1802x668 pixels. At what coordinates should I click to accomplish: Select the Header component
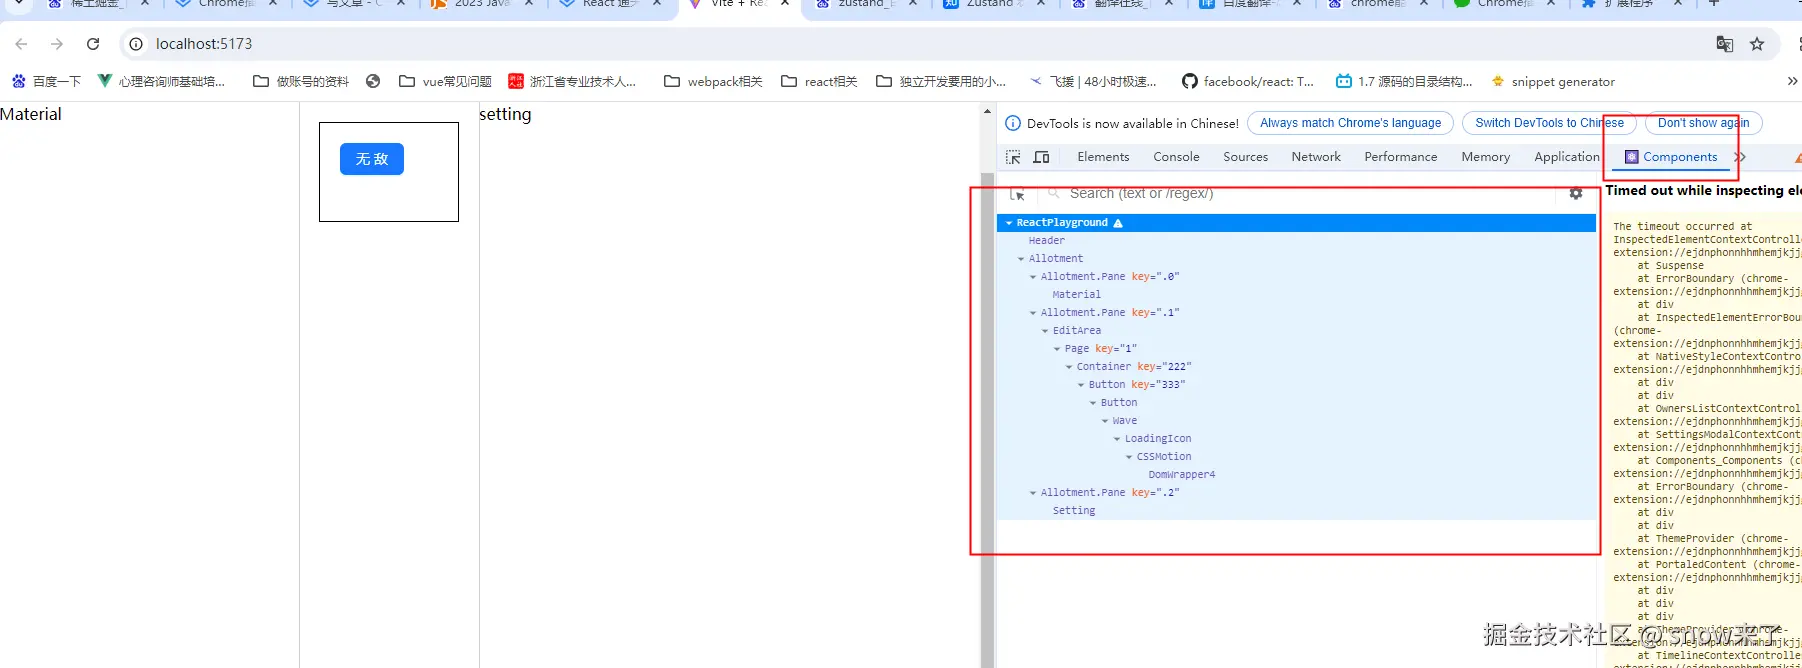point(1046,241)
